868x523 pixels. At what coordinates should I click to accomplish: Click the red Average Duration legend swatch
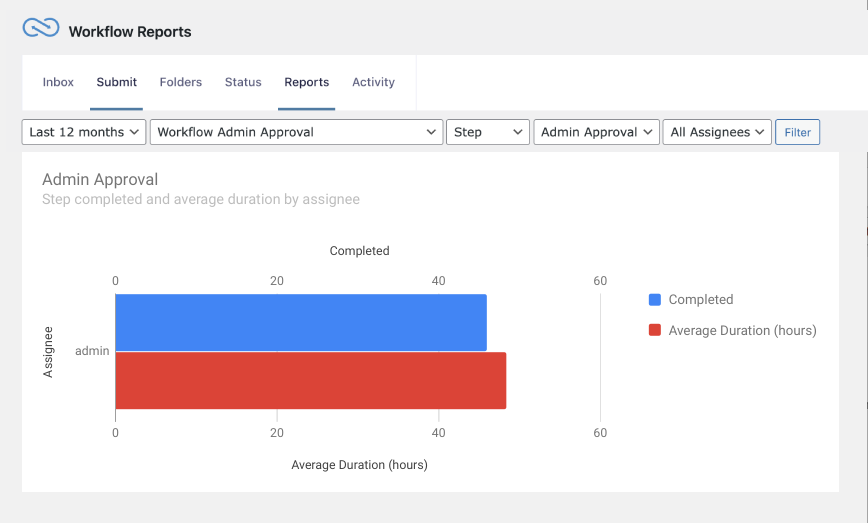655,330
